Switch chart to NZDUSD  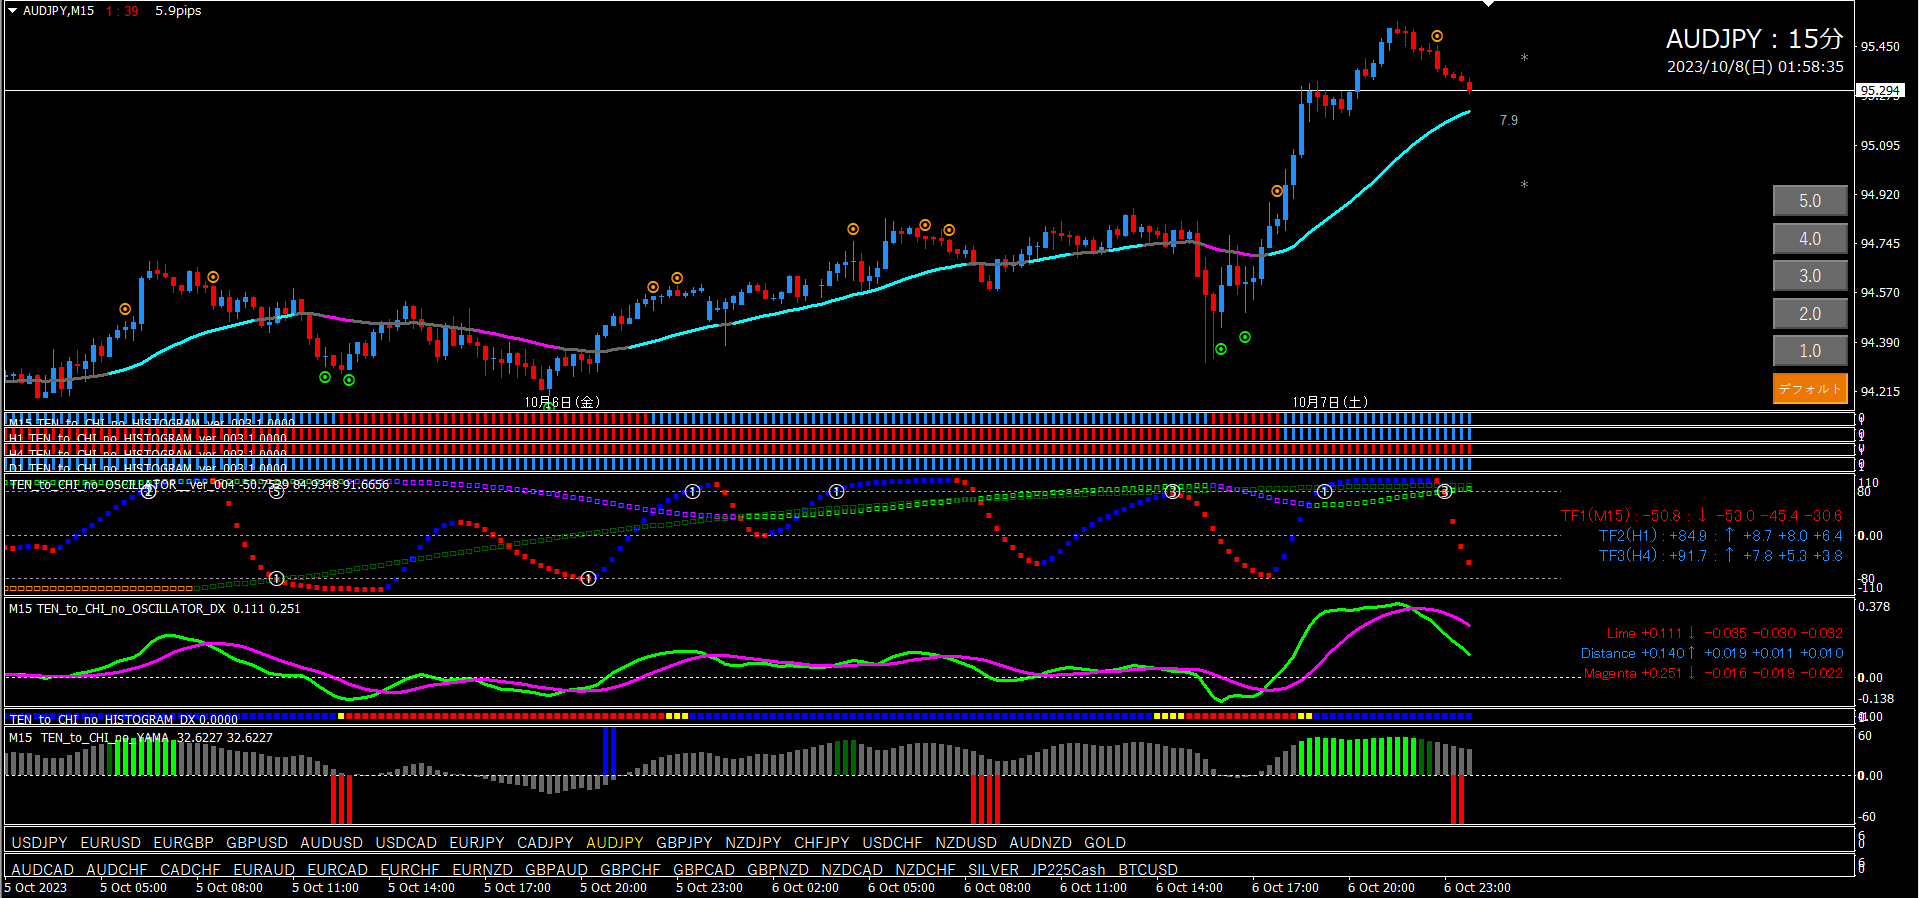pos(966,843)
